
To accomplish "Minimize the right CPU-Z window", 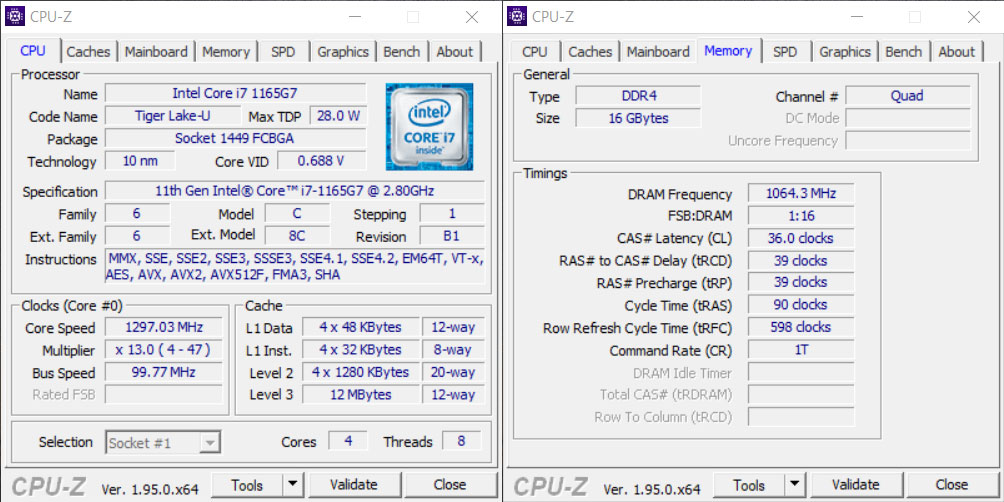I will pos(857,17).
